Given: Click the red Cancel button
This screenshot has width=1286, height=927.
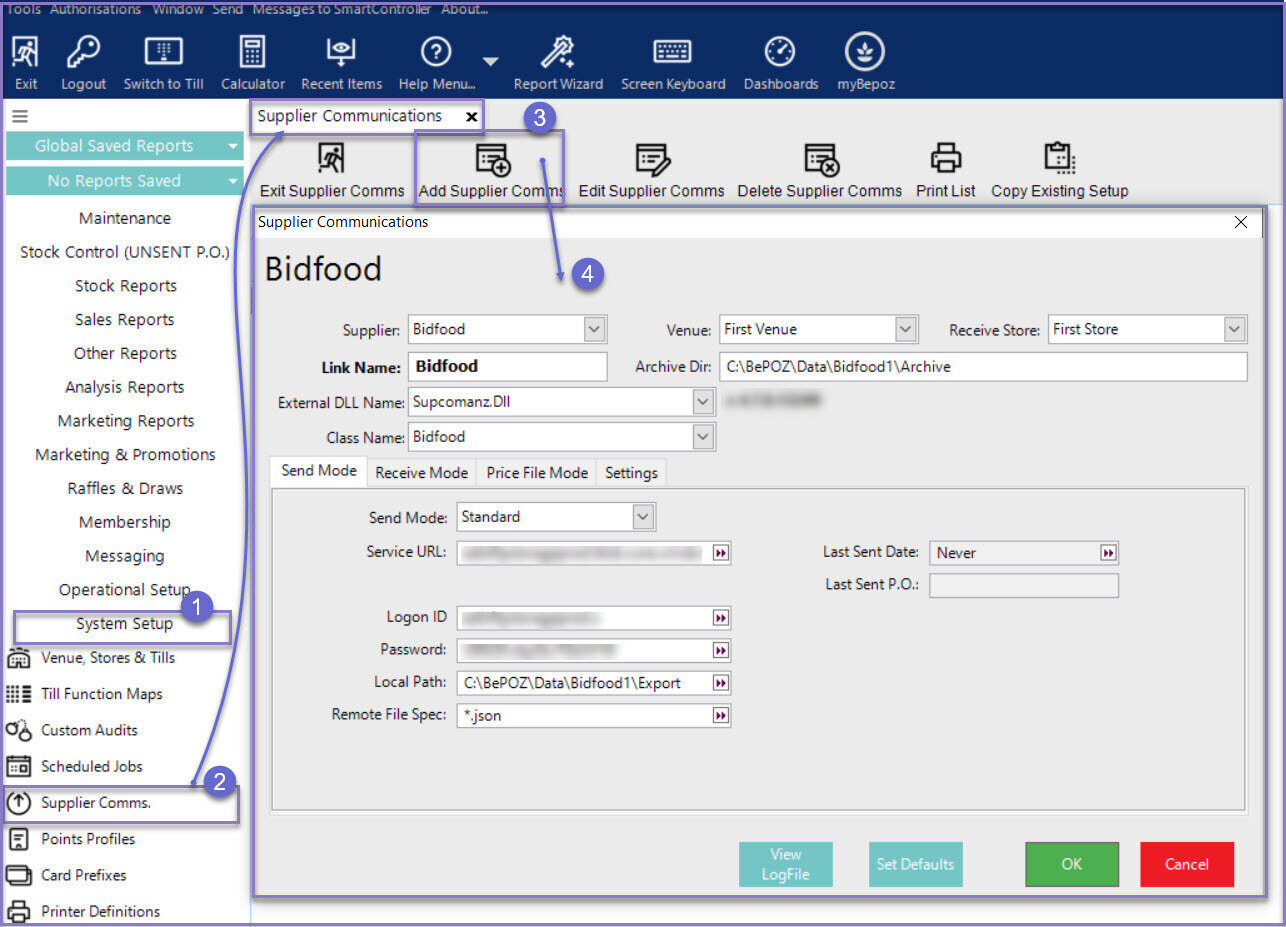Looking at the screenshot, I should (x=1187, y=864).
